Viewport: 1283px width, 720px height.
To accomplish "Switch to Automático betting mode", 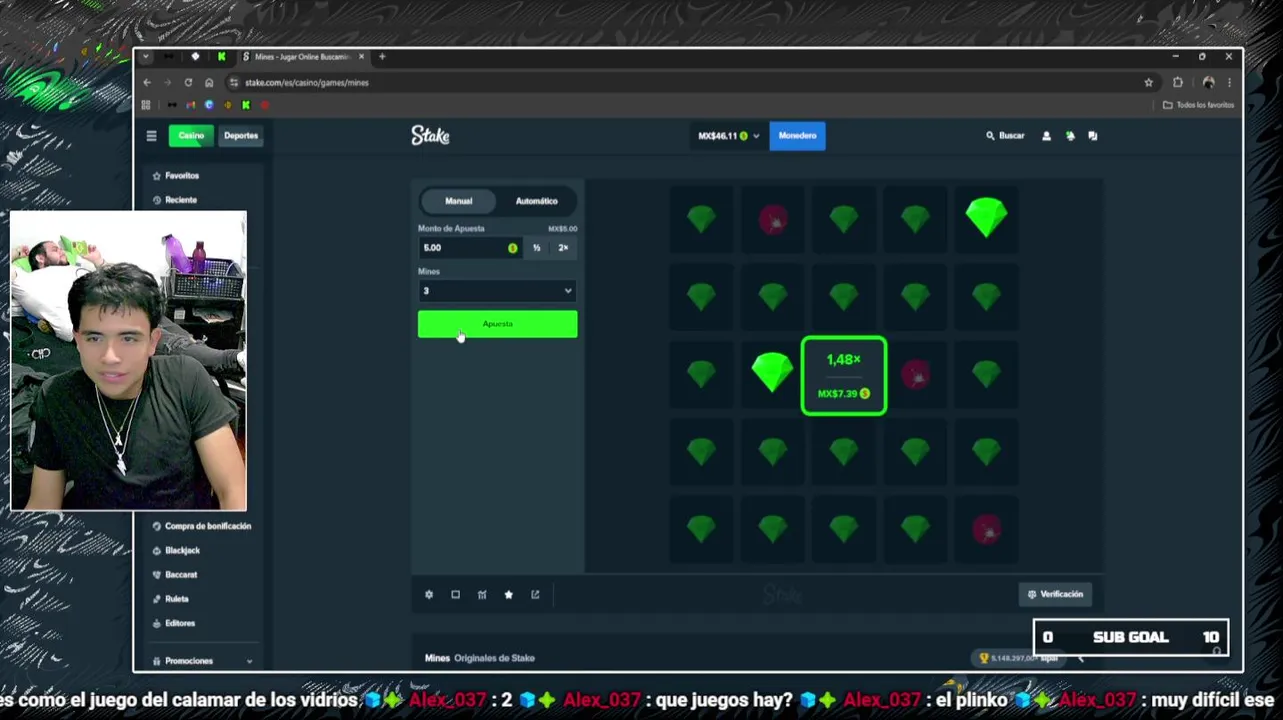I will [537, 201].
